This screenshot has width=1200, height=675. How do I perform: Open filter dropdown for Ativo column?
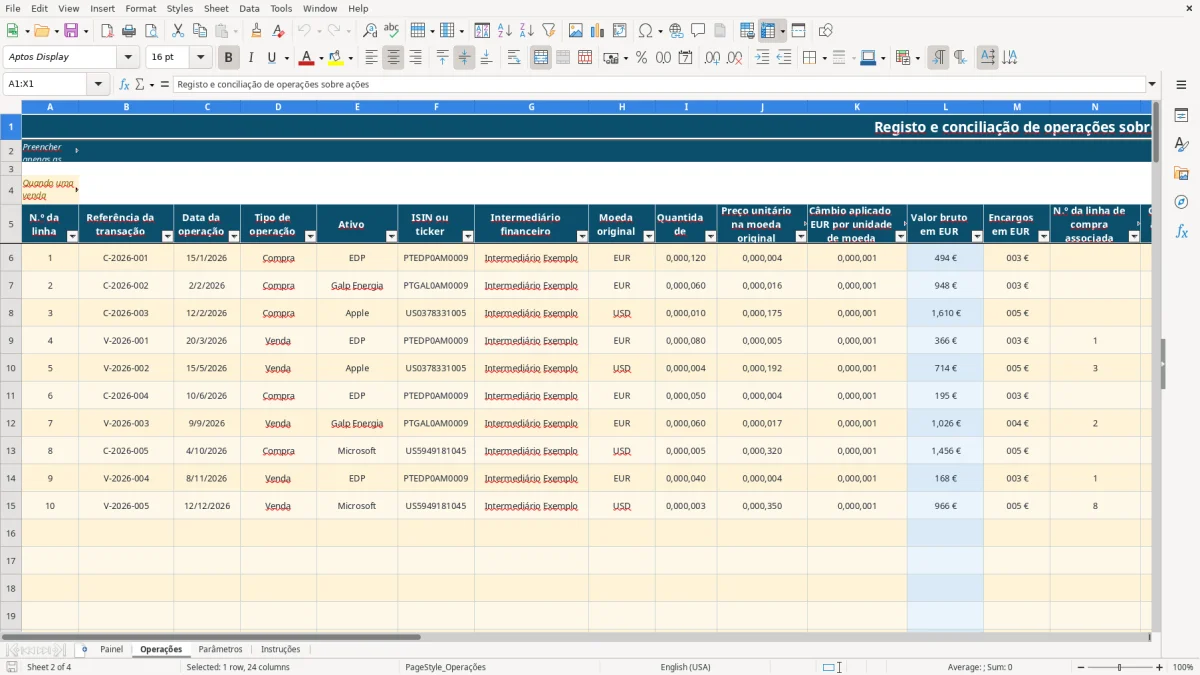click(391, 237)
